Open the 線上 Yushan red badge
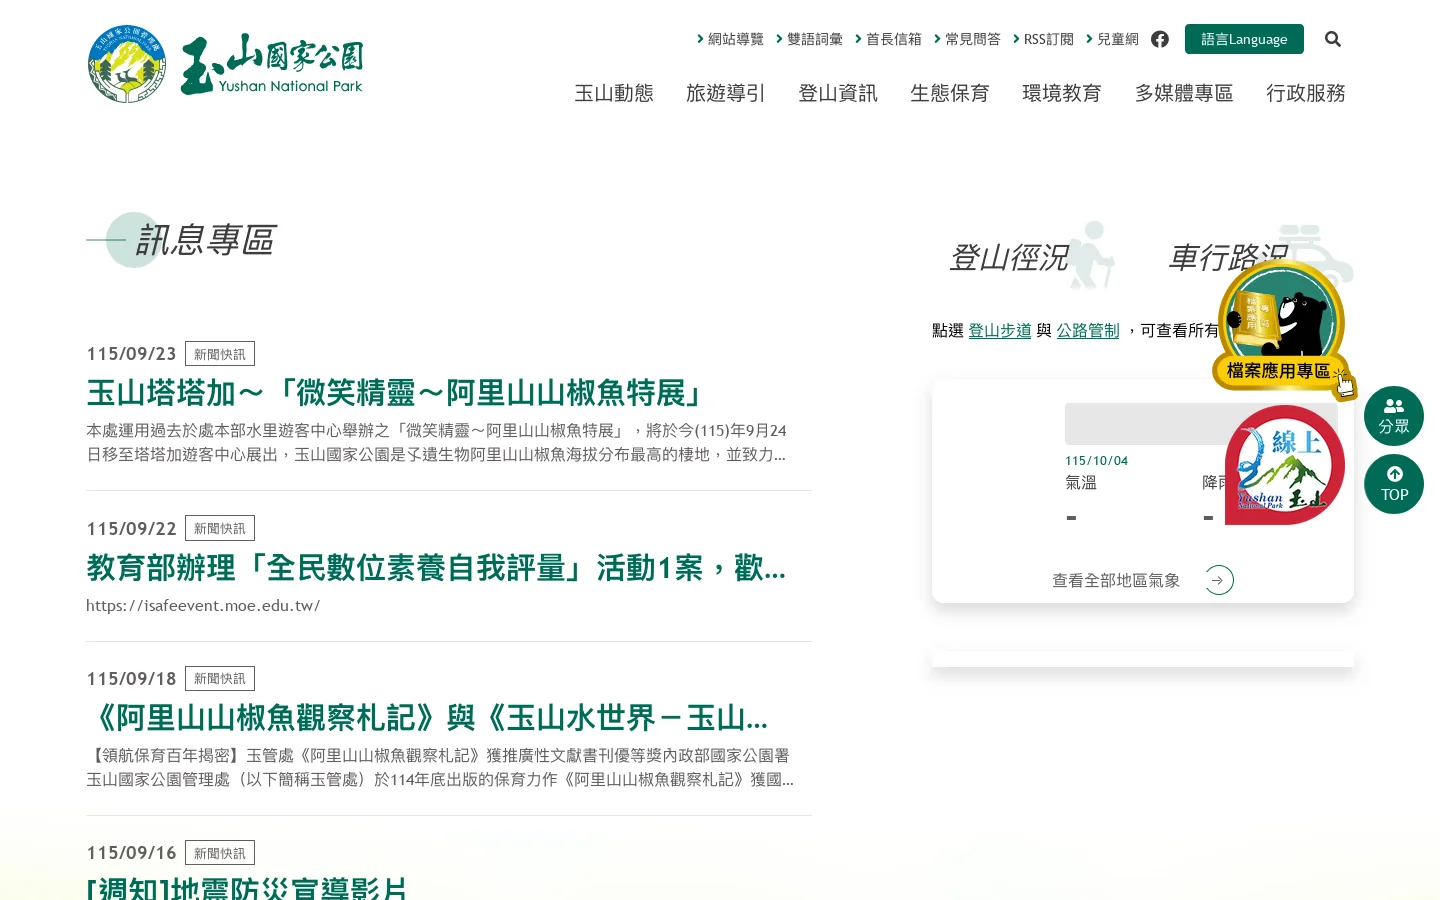The height and width of the screenshot is (900, 1440). pos(1285,465)
